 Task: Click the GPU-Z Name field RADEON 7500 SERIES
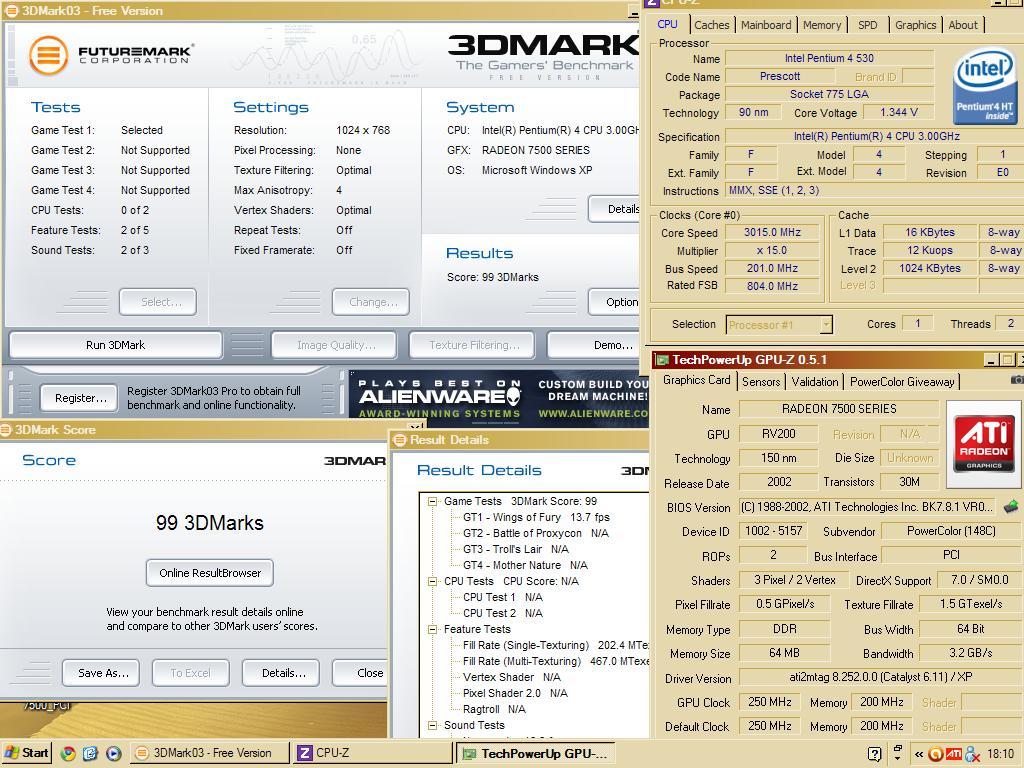(x=839, y=409)
